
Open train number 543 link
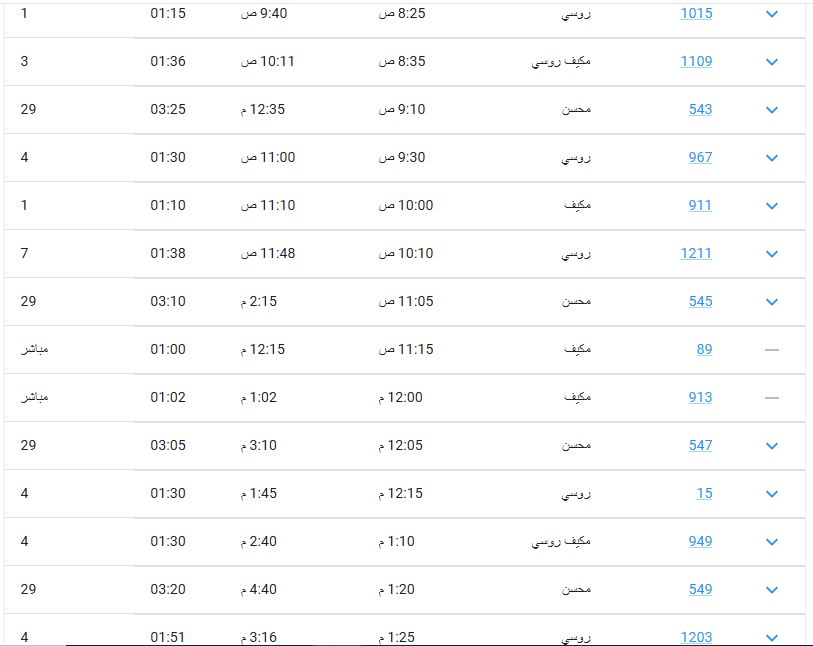click(700, 109)
